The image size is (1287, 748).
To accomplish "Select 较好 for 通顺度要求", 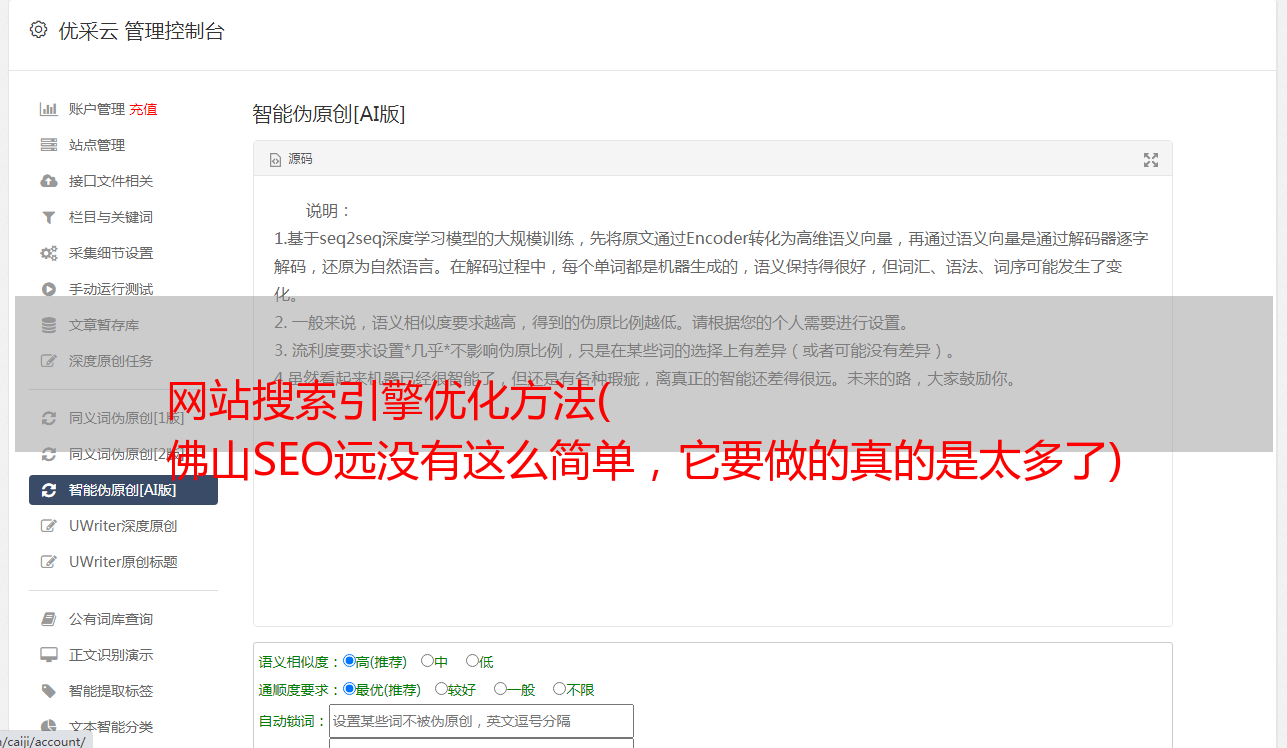I will coord(441,689).
